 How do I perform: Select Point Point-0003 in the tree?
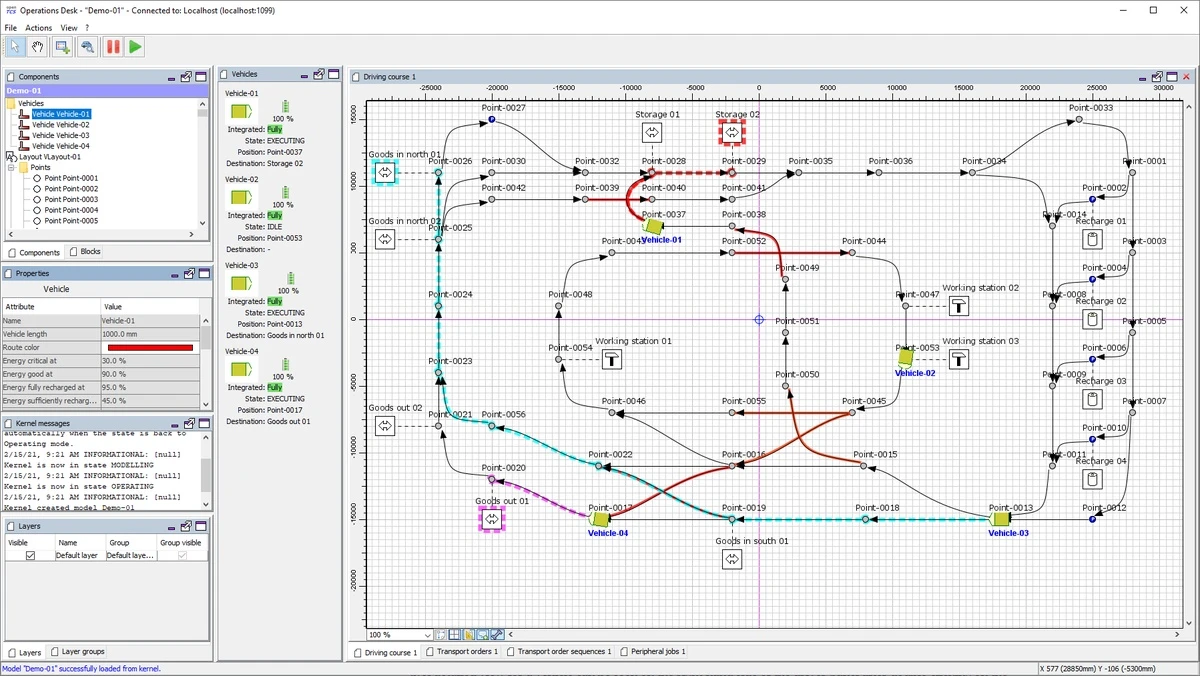pyautogui.click(x=71, y=199)
